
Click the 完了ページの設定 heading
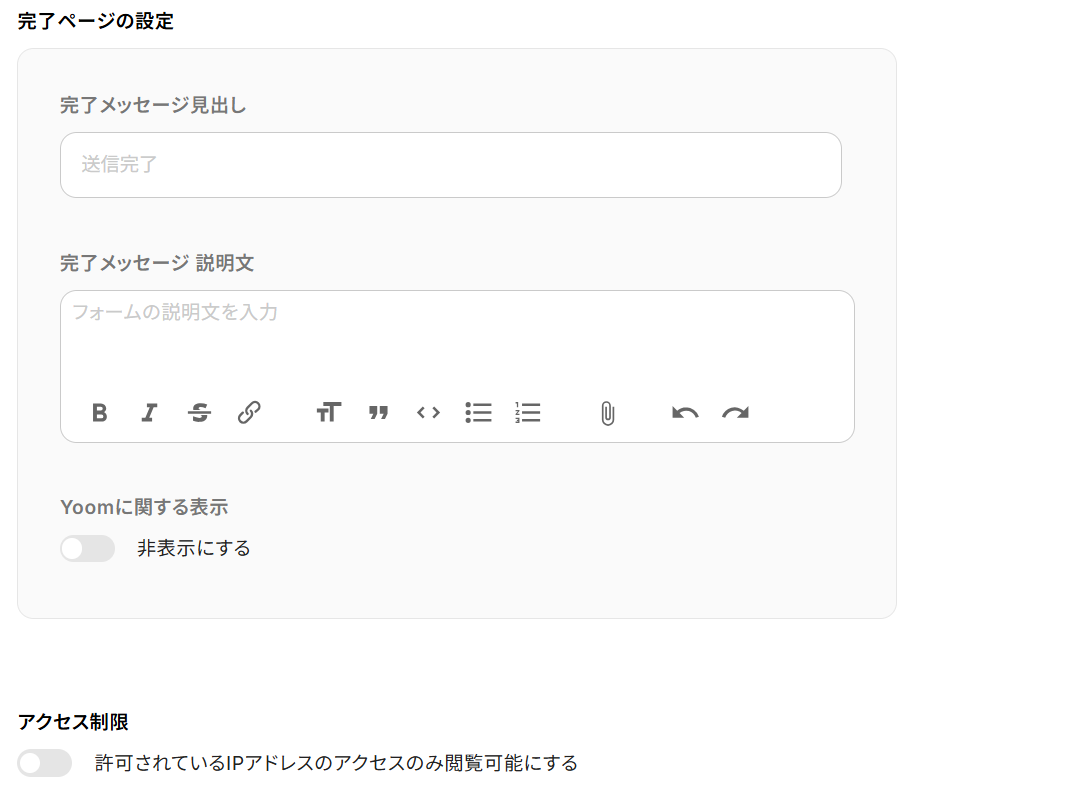pyautogui.click(x=95, y=21)
